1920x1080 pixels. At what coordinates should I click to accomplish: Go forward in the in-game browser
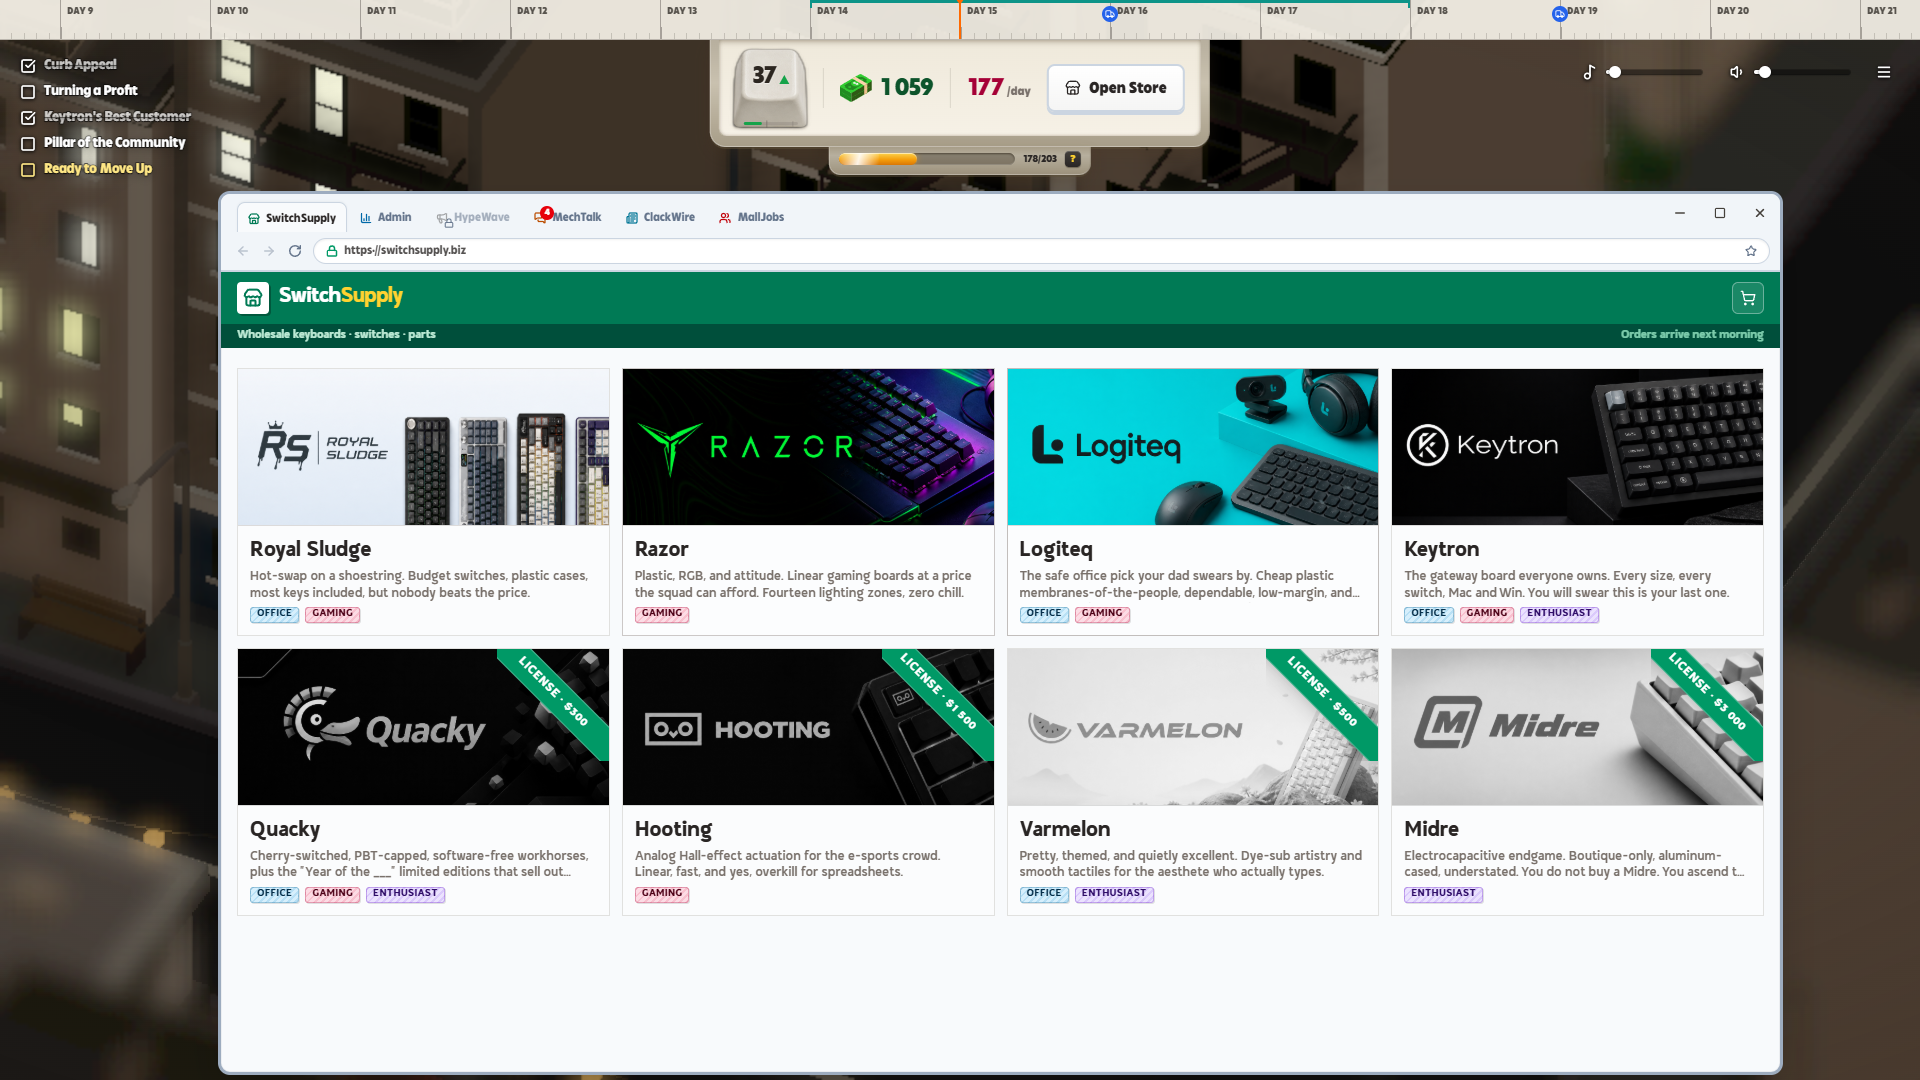(x=269, y=251)
